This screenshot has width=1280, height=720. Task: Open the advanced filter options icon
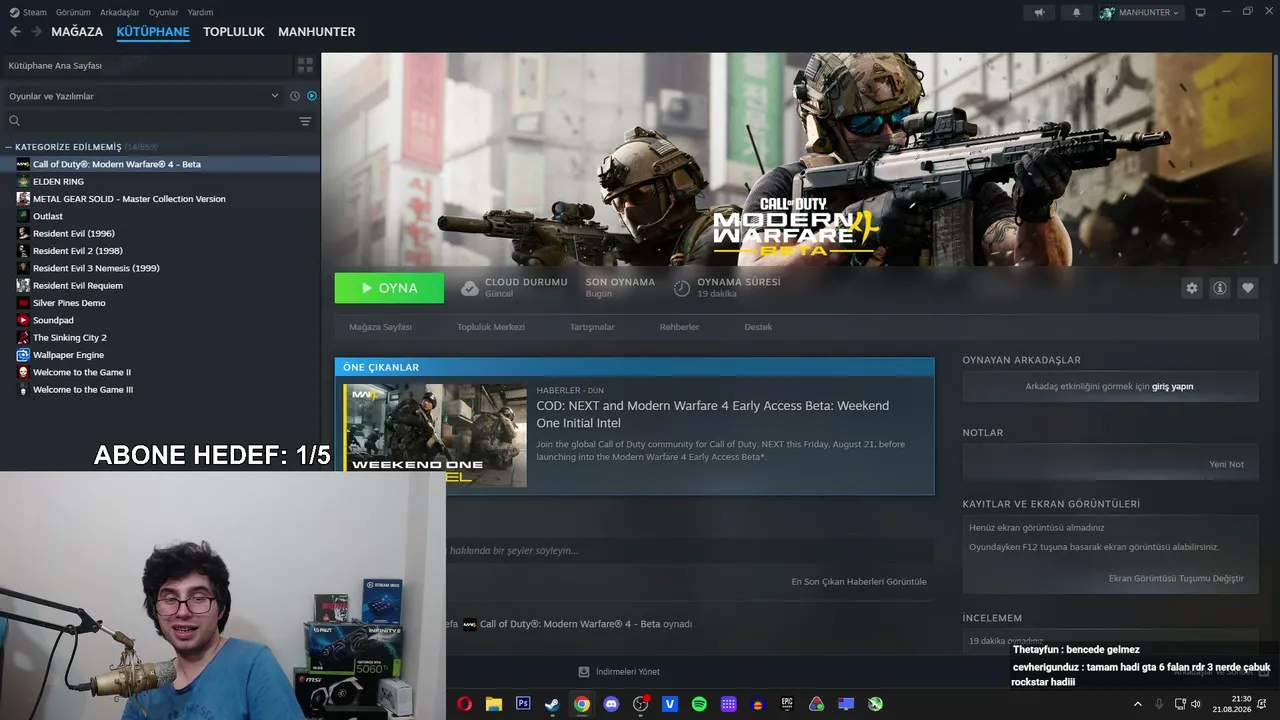(x=305, y=121)
